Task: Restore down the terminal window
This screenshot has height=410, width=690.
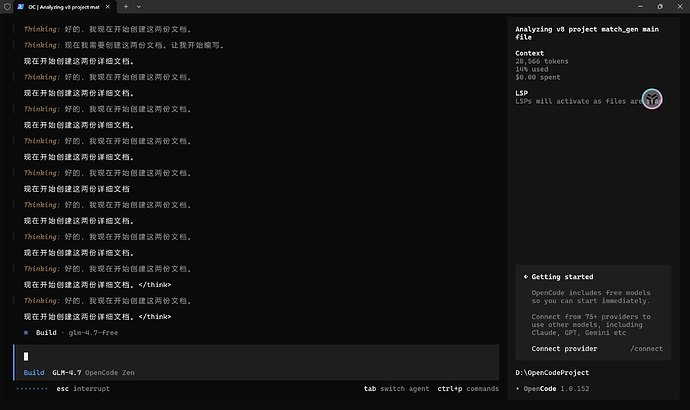Action: click(x=660, y=7)
